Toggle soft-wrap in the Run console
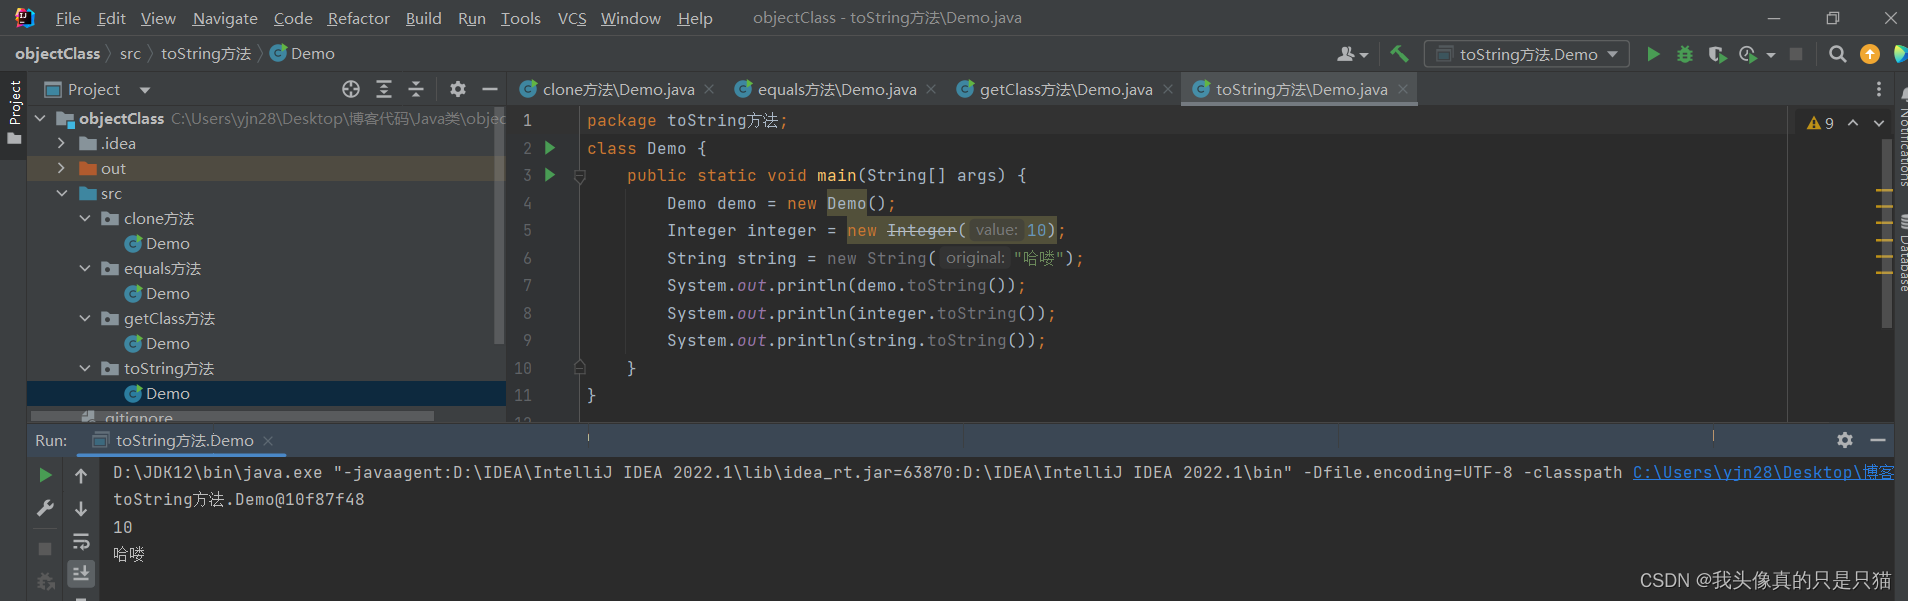The height and width of the screenshot is (601, 1908). click(x=81, y=541)
